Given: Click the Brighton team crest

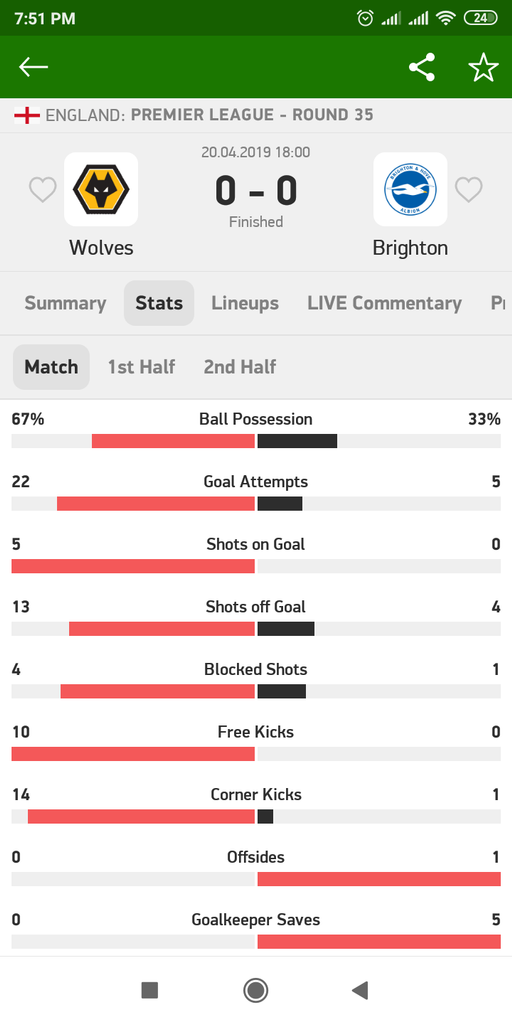Looking at the screenshot, I should (410, 189).
